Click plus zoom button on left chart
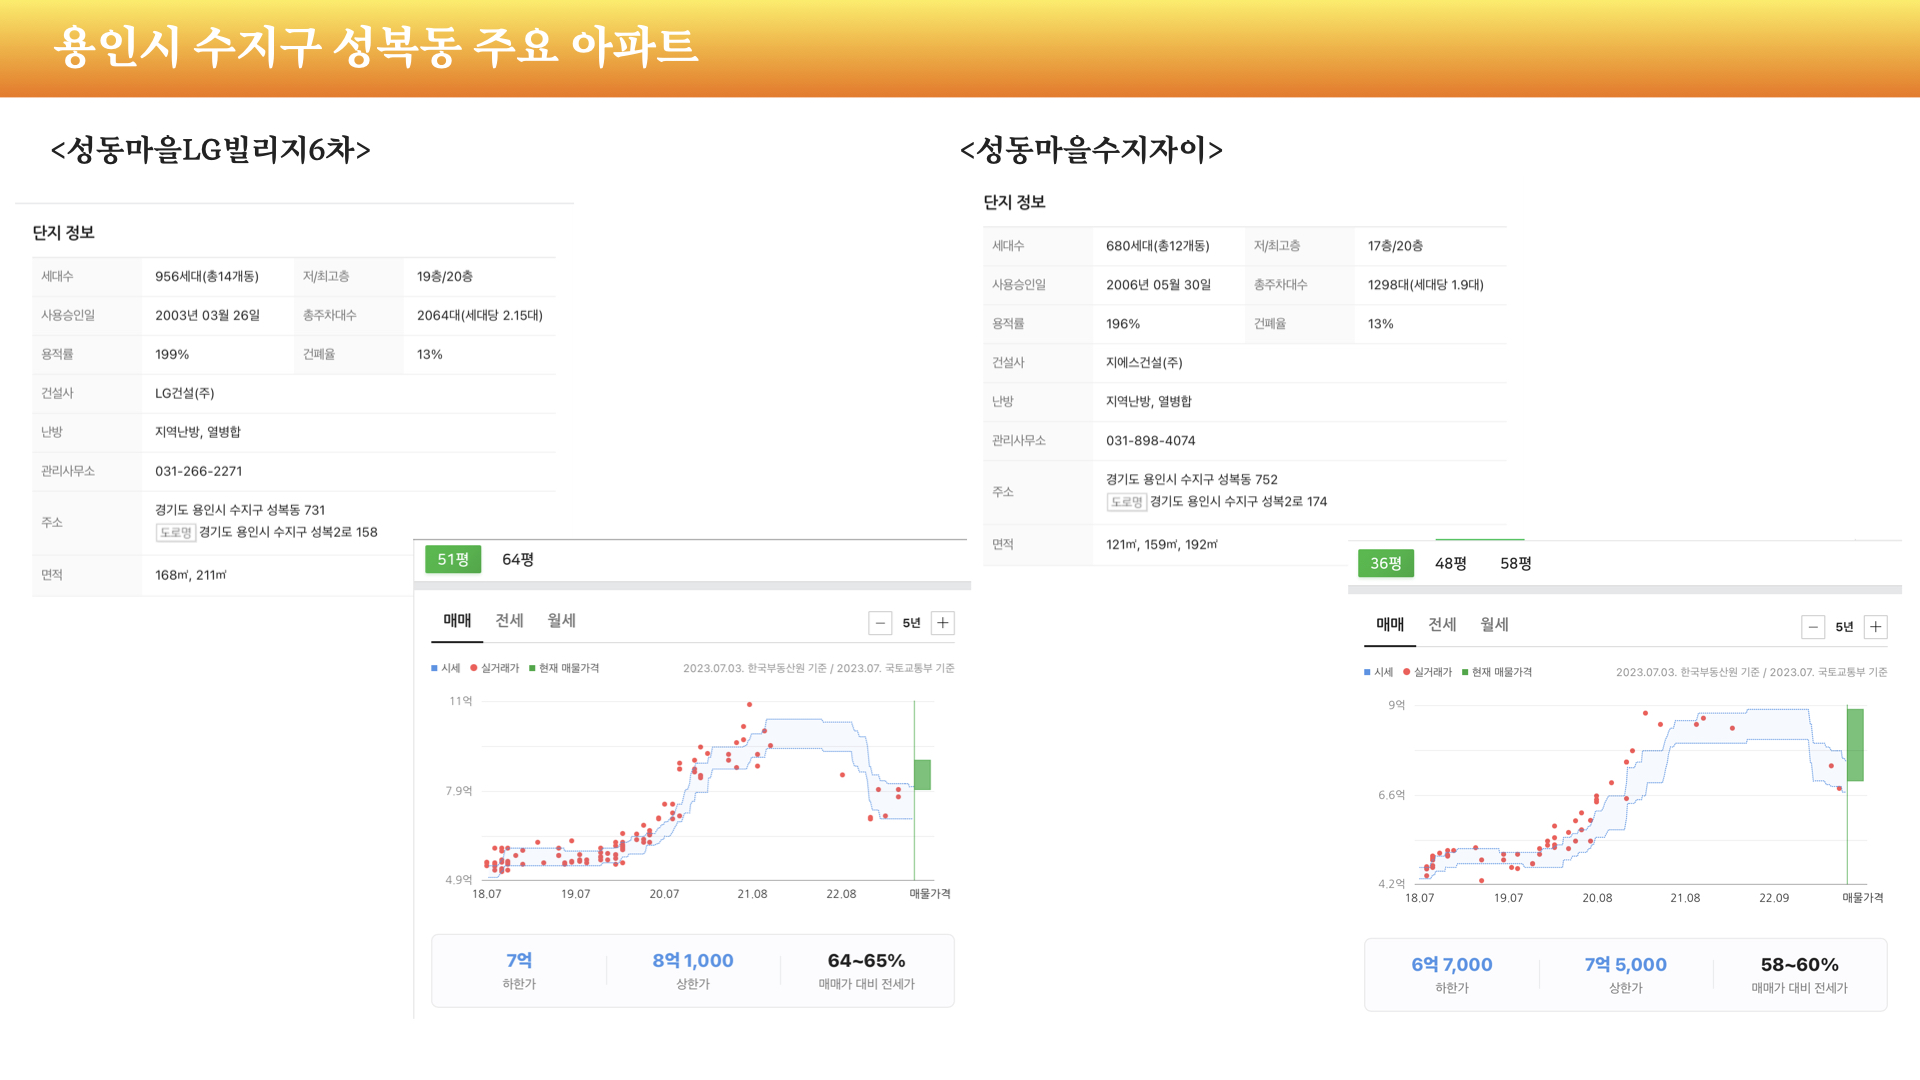This screenshot has width=1920, height=1080. click(942, 623)
